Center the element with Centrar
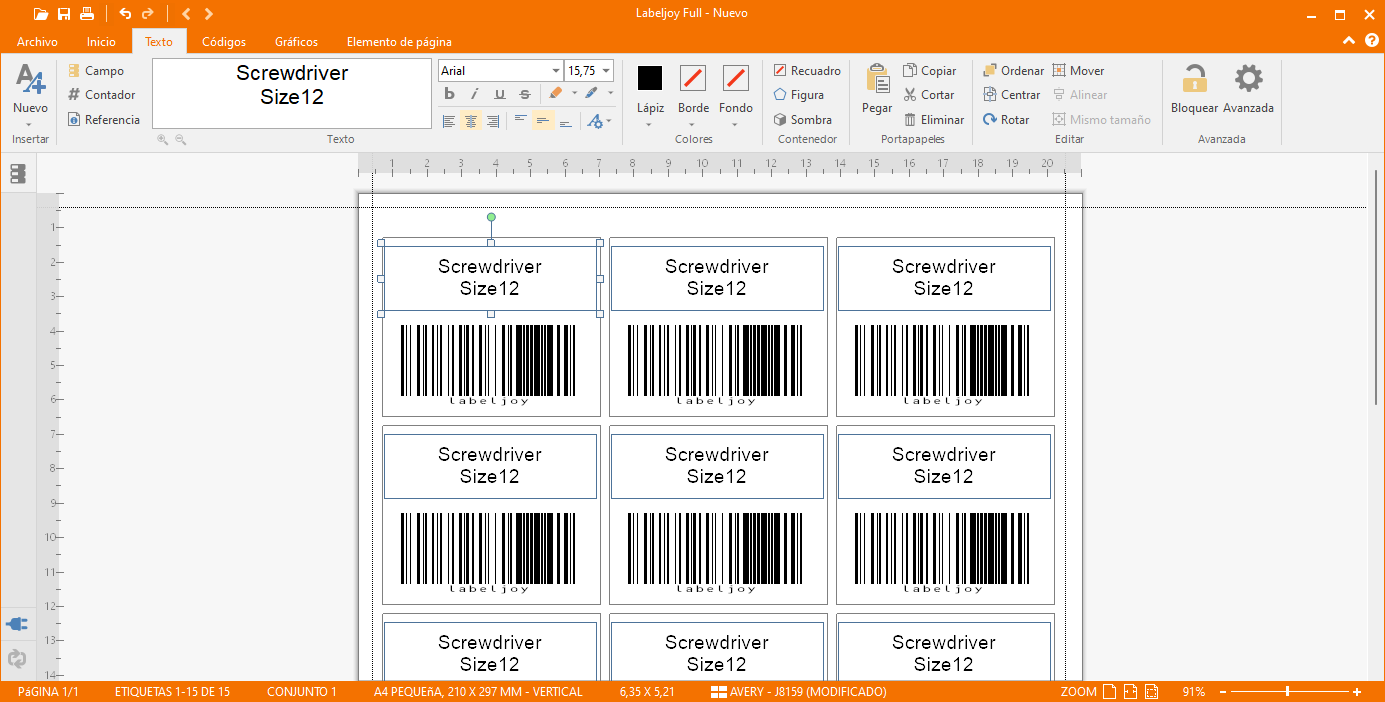Screen dimensions: 1385x702 click(x=1011, y=95)
